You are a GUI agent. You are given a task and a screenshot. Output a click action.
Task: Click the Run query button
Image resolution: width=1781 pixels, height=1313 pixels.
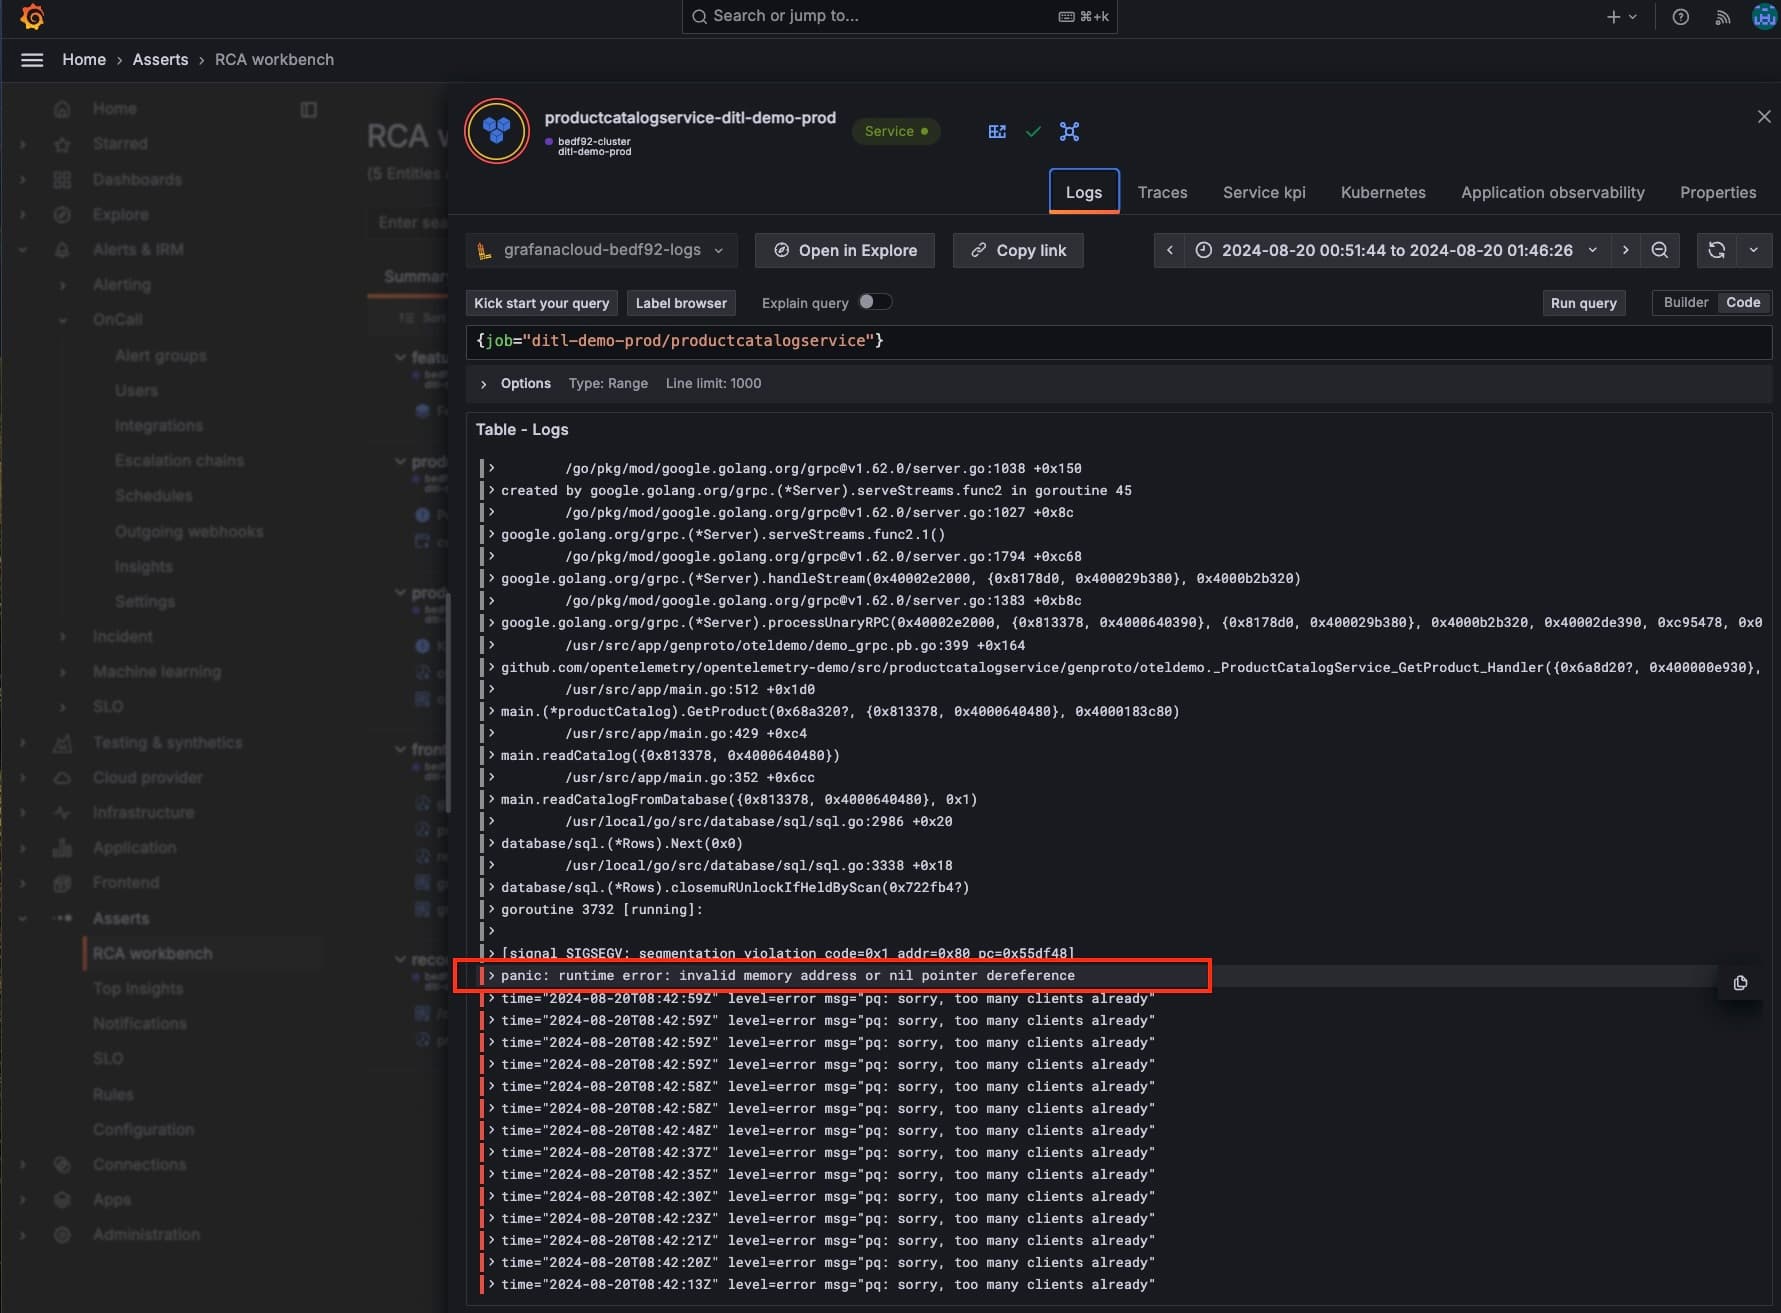[1583, 302]
